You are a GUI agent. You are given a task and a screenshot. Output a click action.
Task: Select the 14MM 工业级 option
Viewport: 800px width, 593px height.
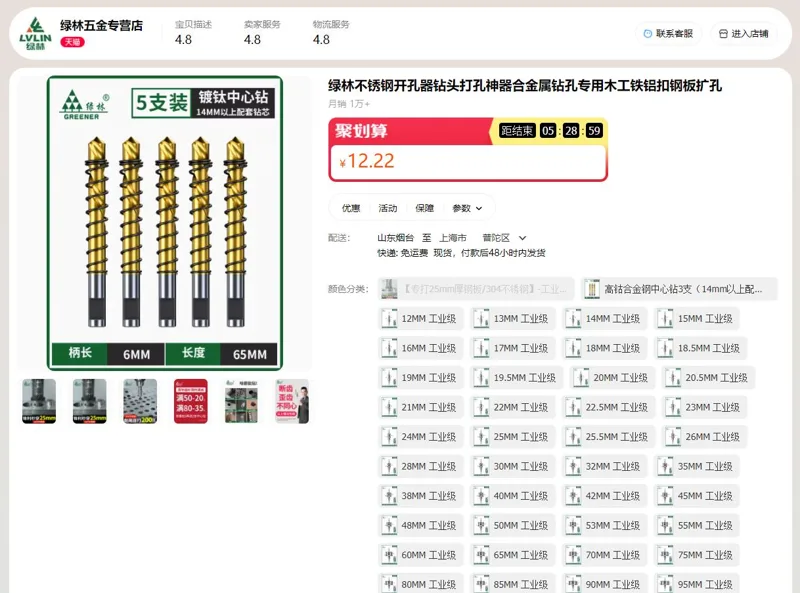(605, 318)
